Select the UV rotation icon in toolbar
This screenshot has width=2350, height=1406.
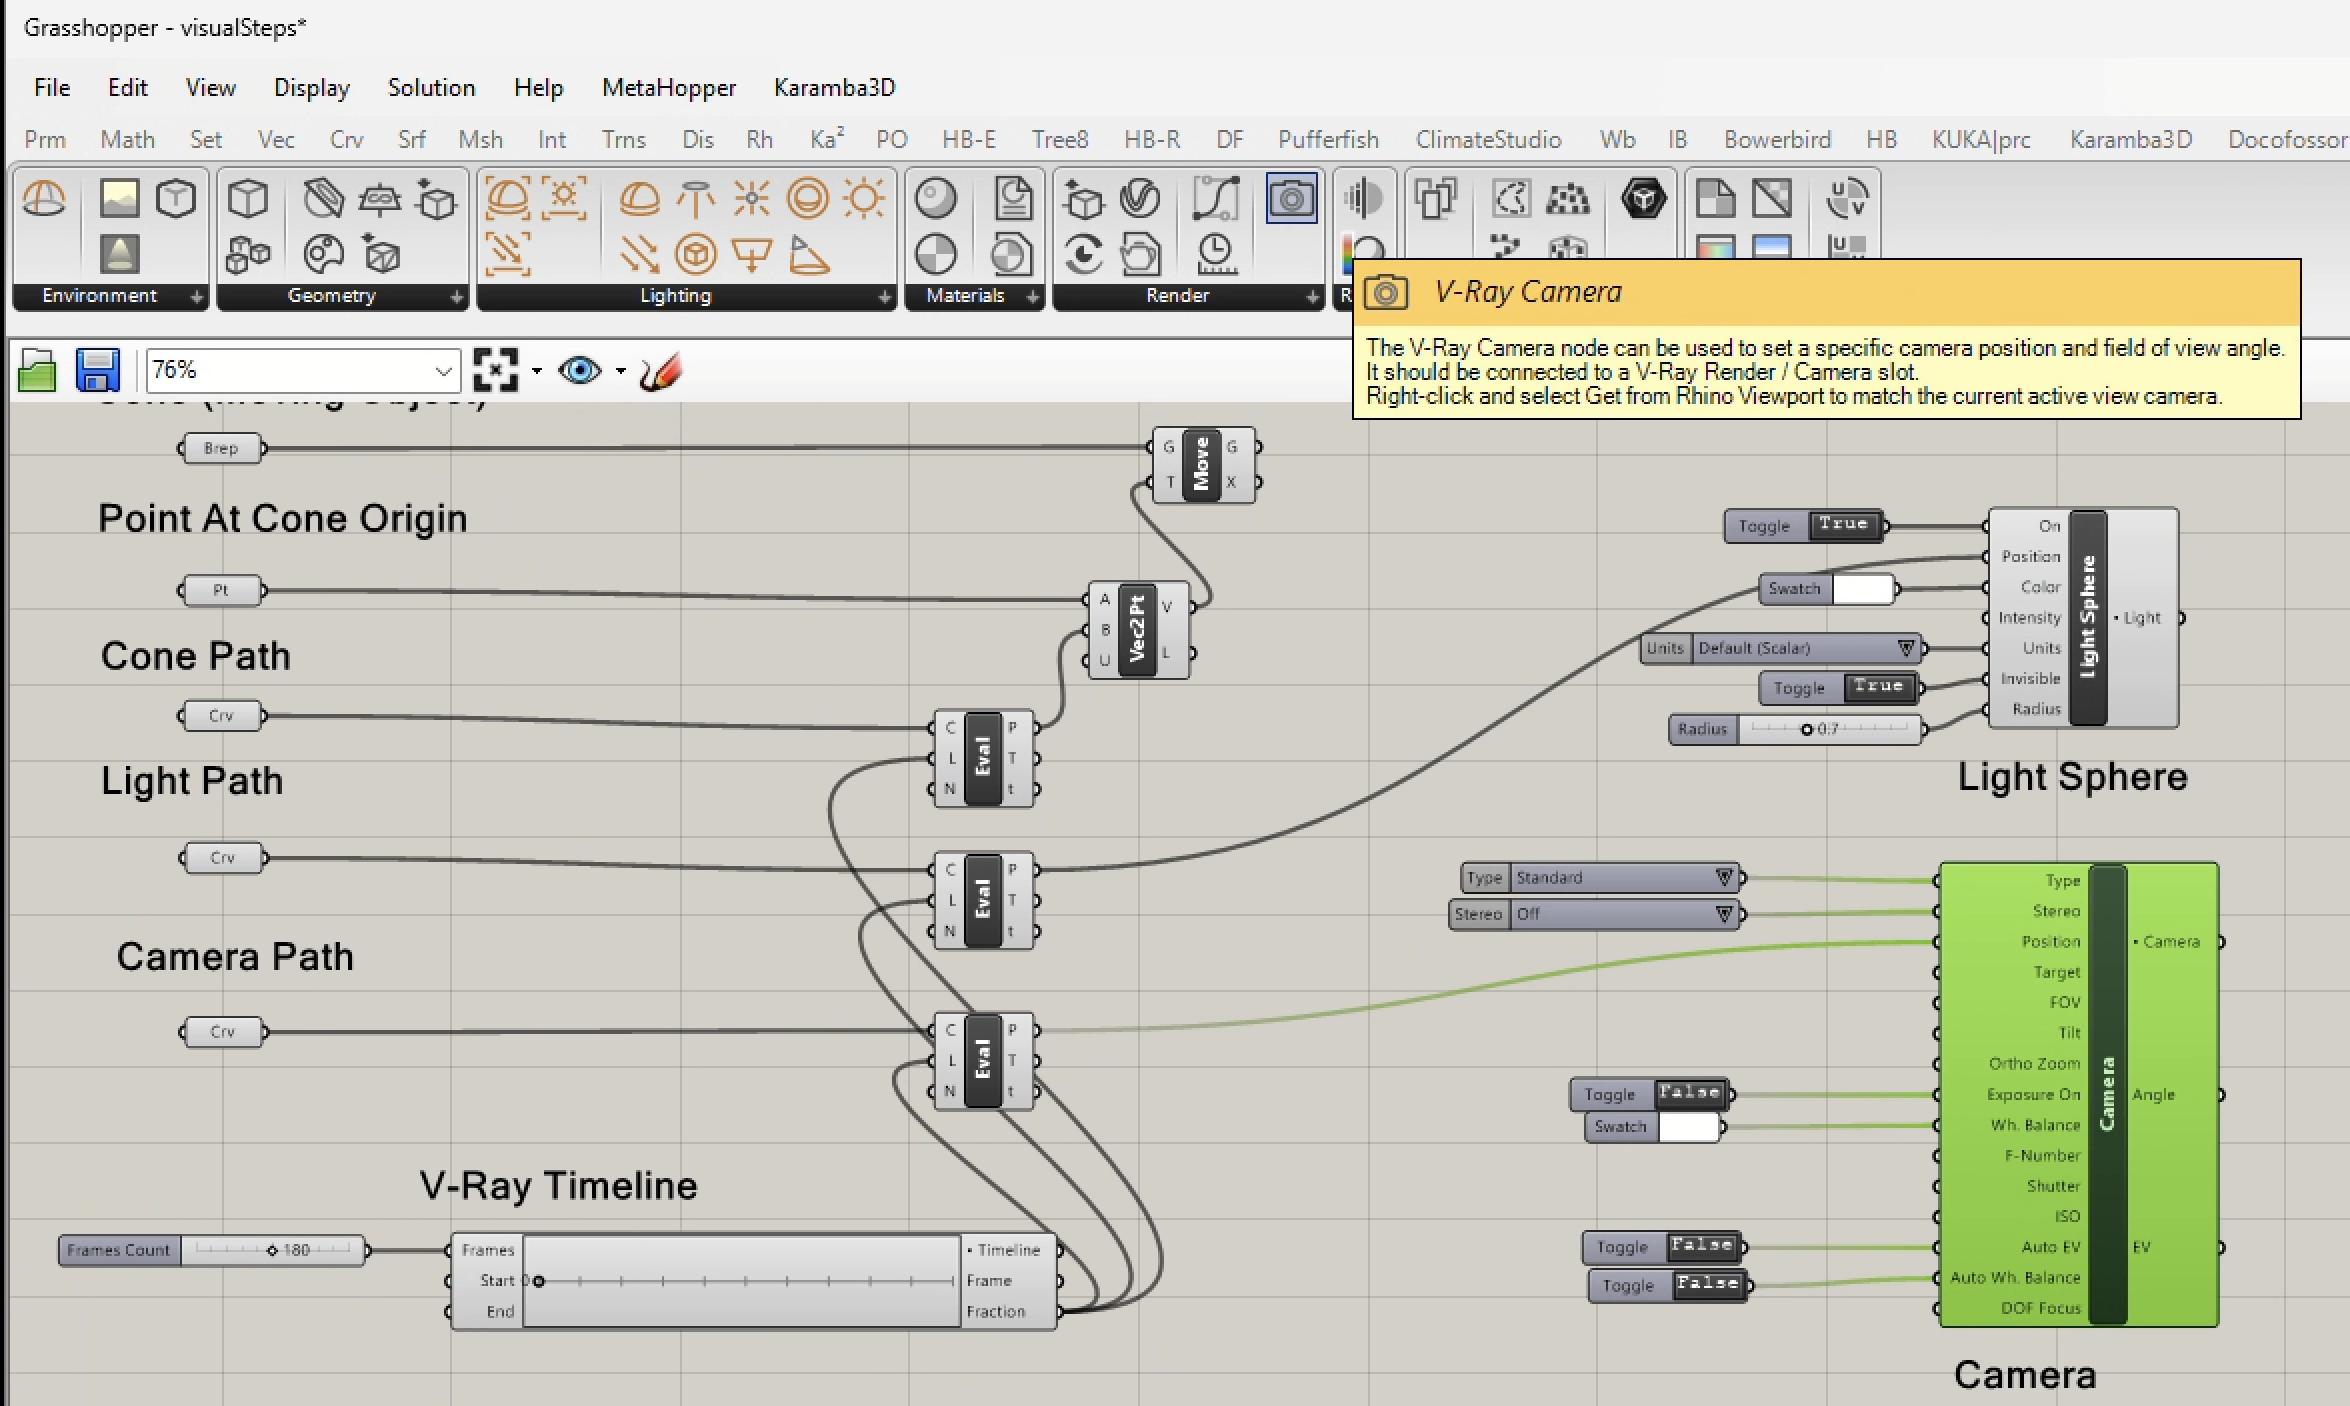pyautogui.click(x=1846, y=198)
